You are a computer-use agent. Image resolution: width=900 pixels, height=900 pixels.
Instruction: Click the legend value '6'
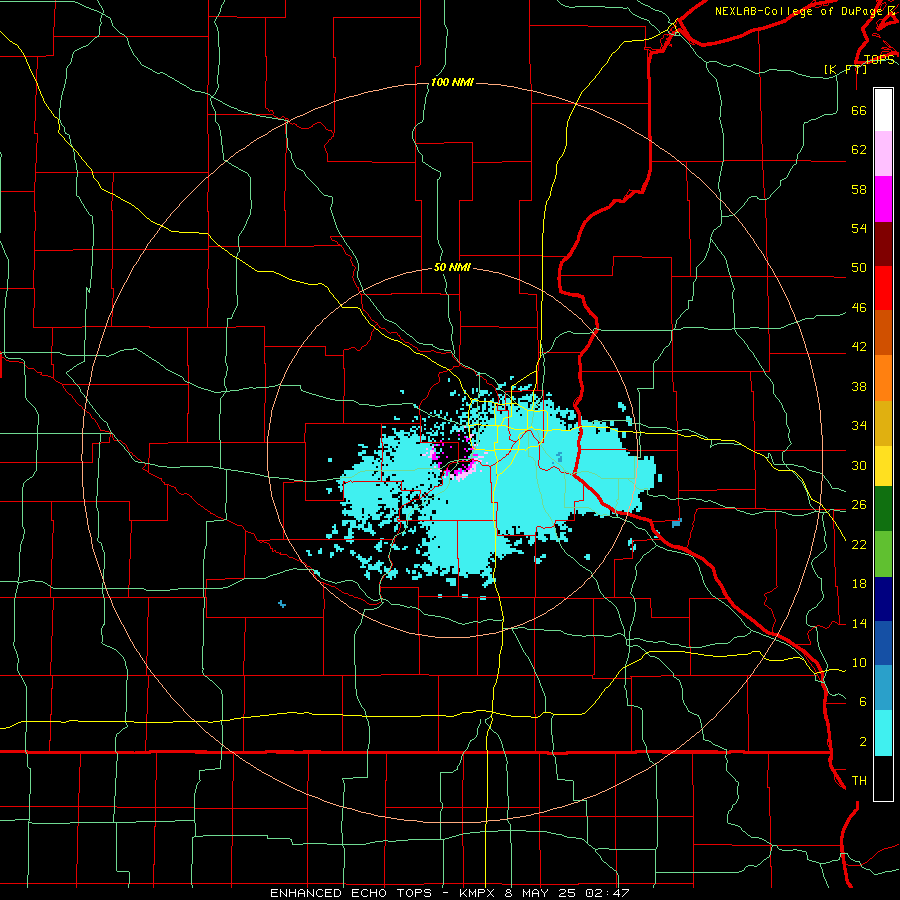862,701
